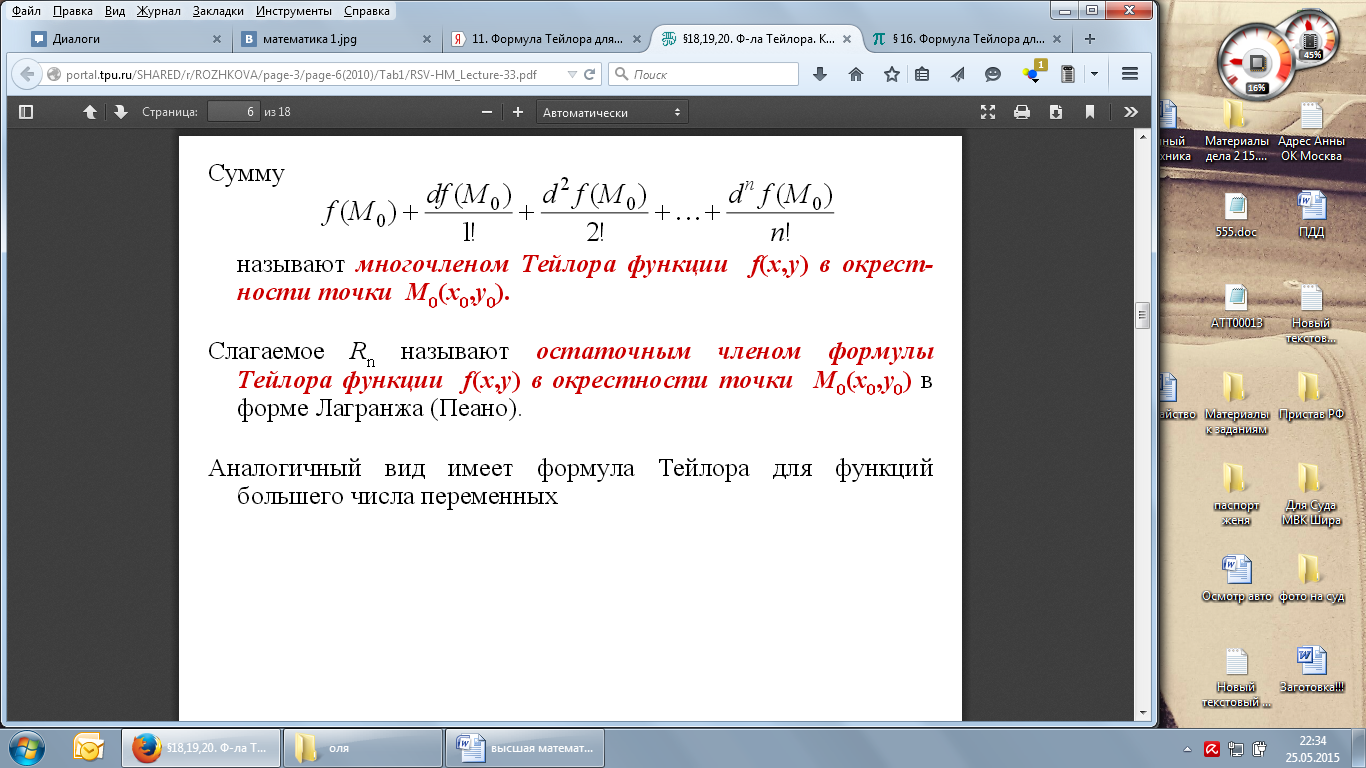Go back in browser history
This screenshot has height=768, width=1366.
click(25, 74)
